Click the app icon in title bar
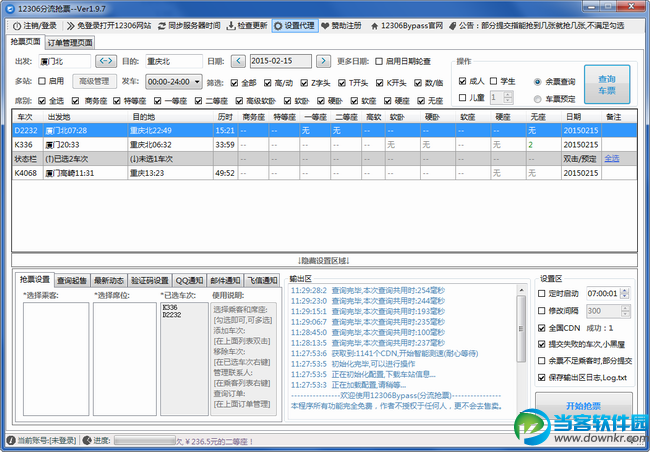The height and width of the screenshot is (452, 650). 10,8
